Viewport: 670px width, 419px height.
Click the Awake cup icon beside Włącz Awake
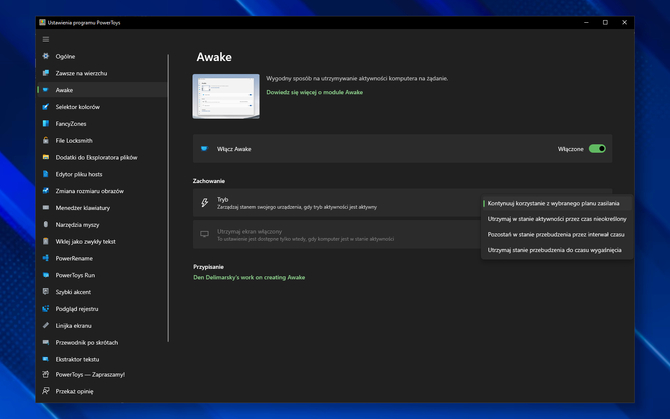[x=204, y=149]
